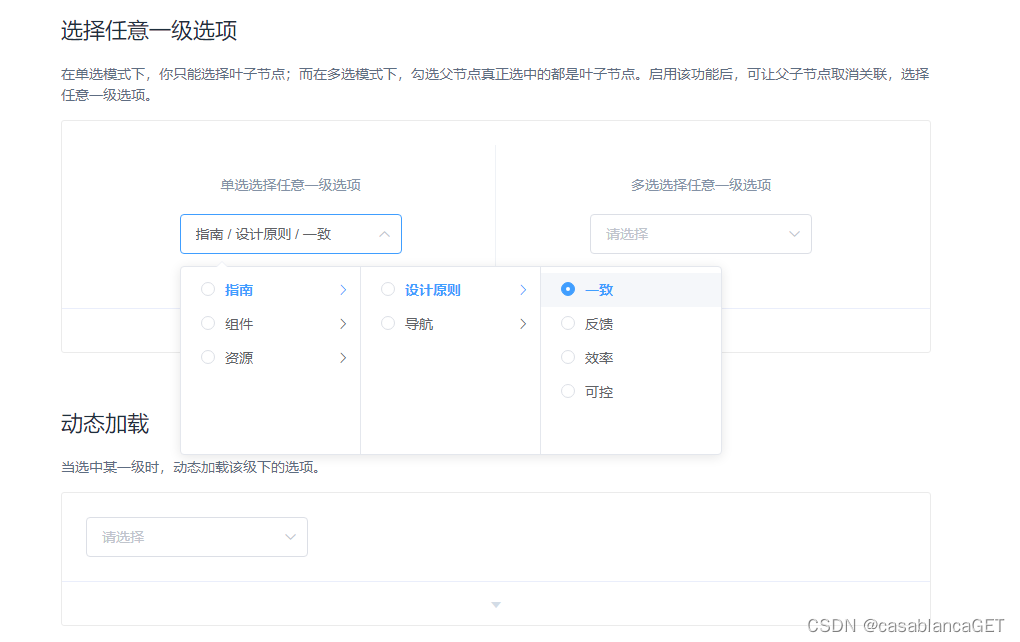Expand 导航 using its chevron arrow
This screenshot has height=642, width=1020.
point(523,323)
